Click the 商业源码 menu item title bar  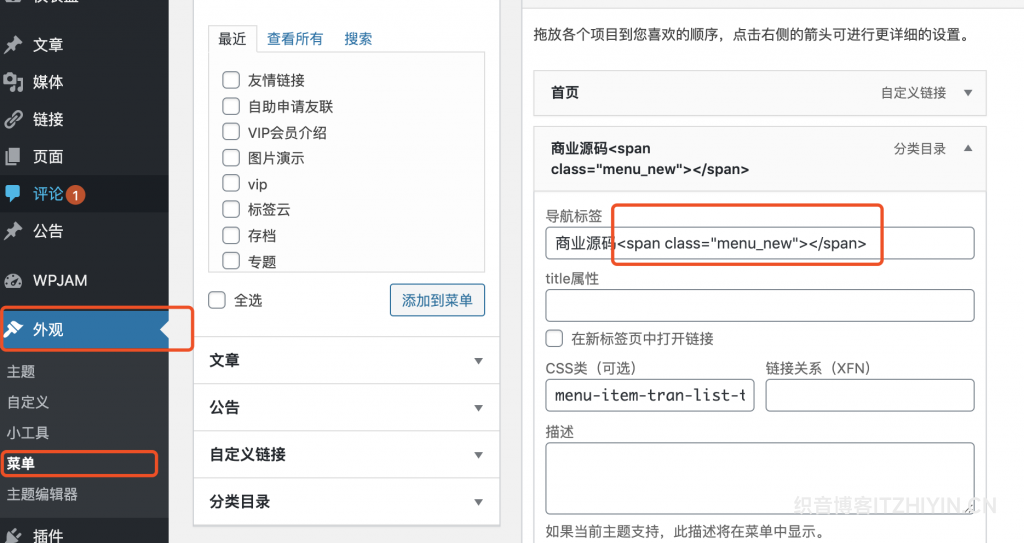760,159
